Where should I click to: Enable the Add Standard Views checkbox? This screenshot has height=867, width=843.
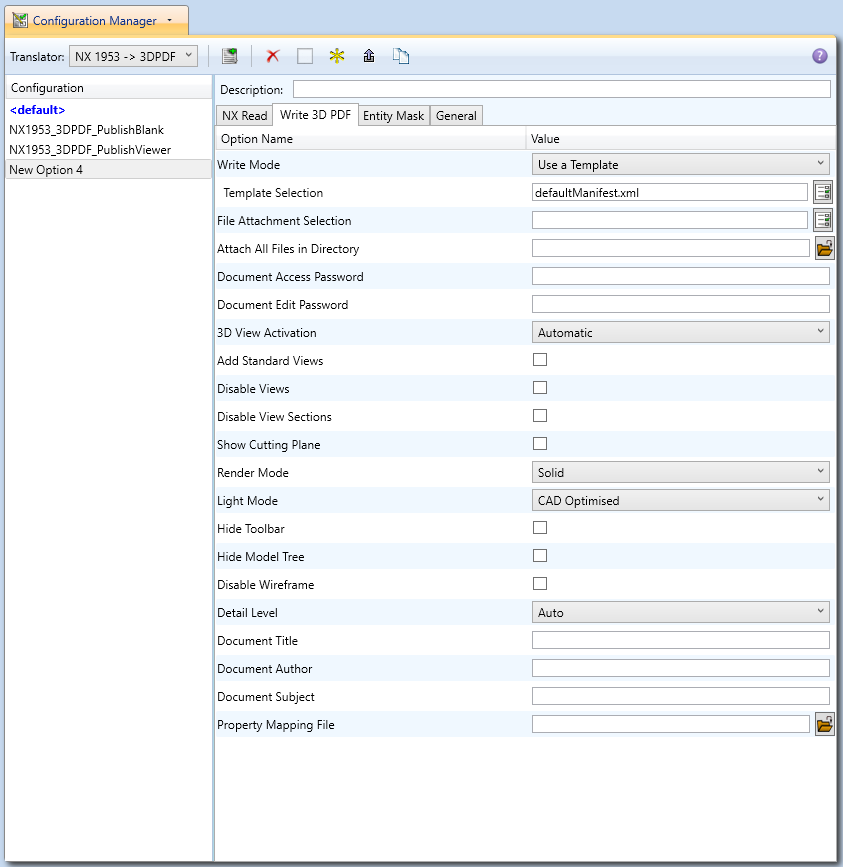[540, 360]
